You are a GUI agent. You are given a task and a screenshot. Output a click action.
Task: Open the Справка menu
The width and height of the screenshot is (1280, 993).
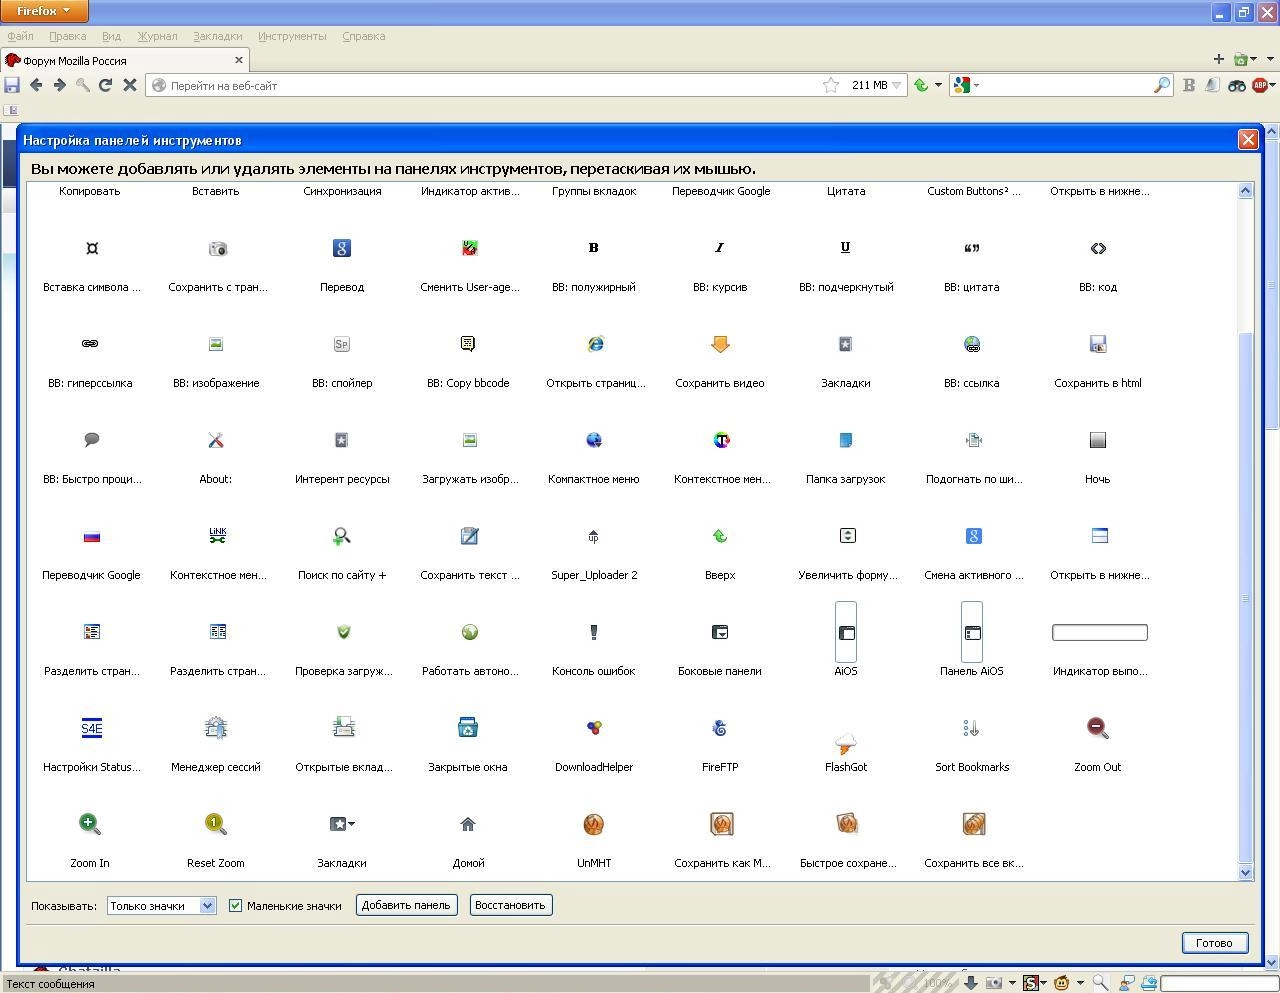tap(363, 36)
